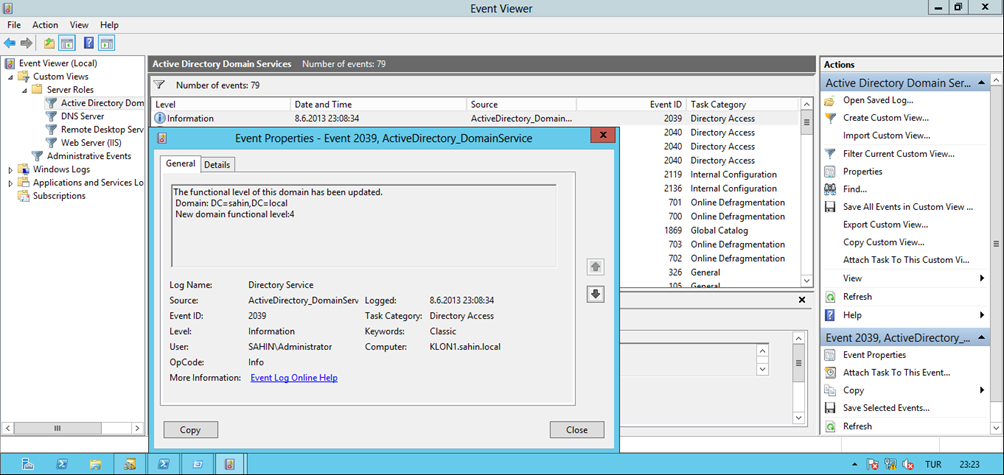
Task: Toggle the Show/Hide Action Pane toolbar icon
Action: click(x=106, y=44)
